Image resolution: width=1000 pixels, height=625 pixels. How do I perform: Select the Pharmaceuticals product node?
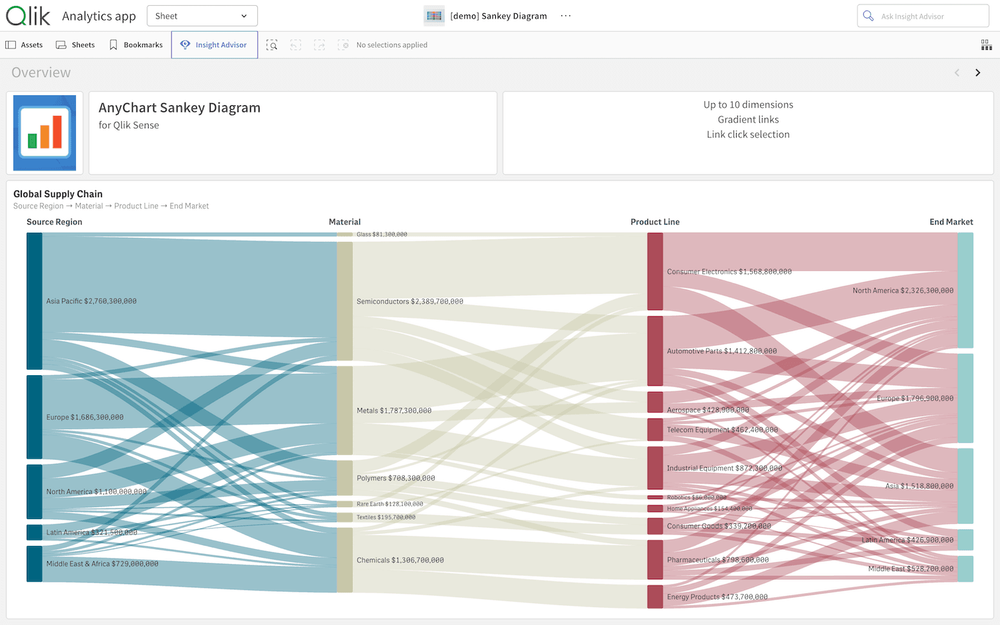click(x=655, y=560)
